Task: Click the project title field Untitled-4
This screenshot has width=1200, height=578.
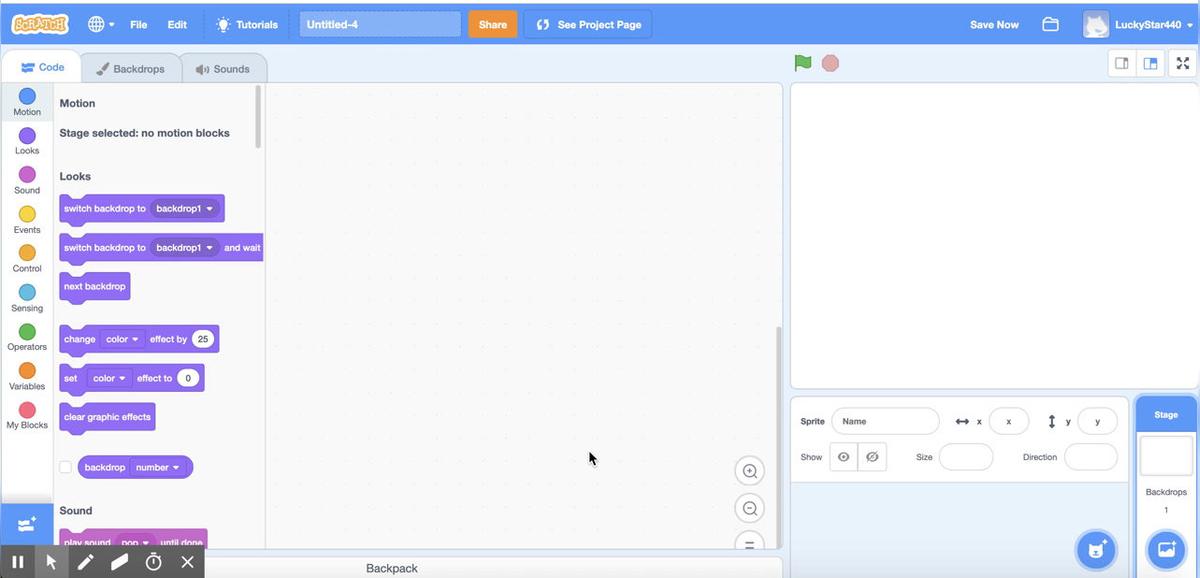Action: (x=380, y=24)
